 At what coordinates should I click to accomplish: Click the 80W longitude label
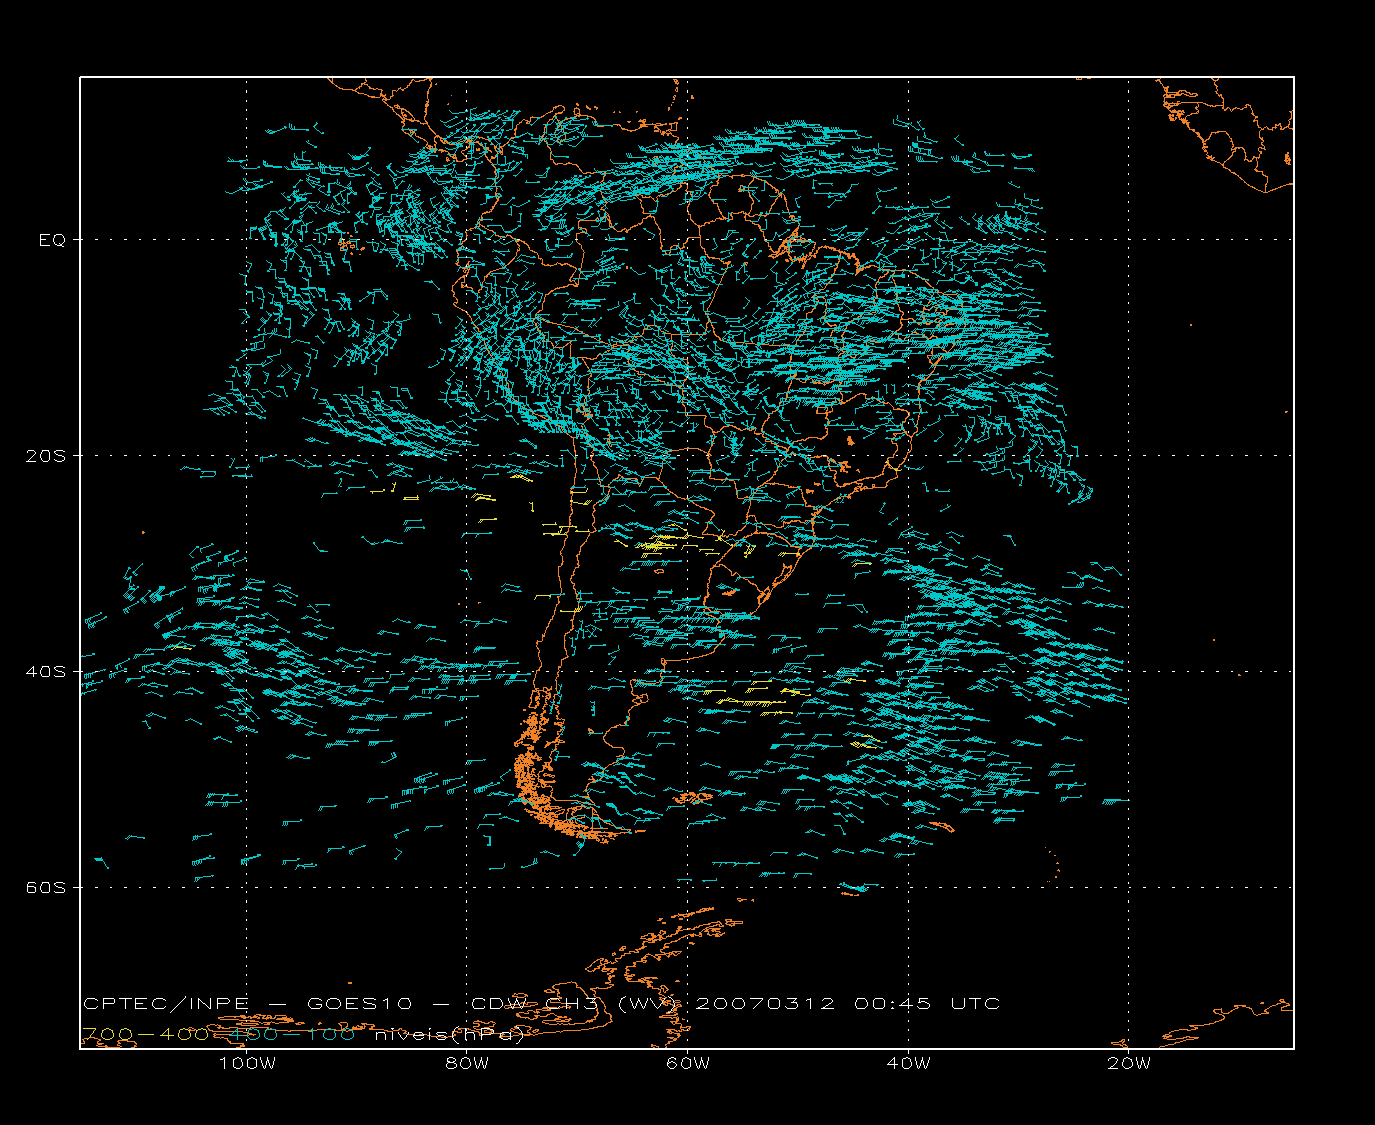click(467, 1063)
